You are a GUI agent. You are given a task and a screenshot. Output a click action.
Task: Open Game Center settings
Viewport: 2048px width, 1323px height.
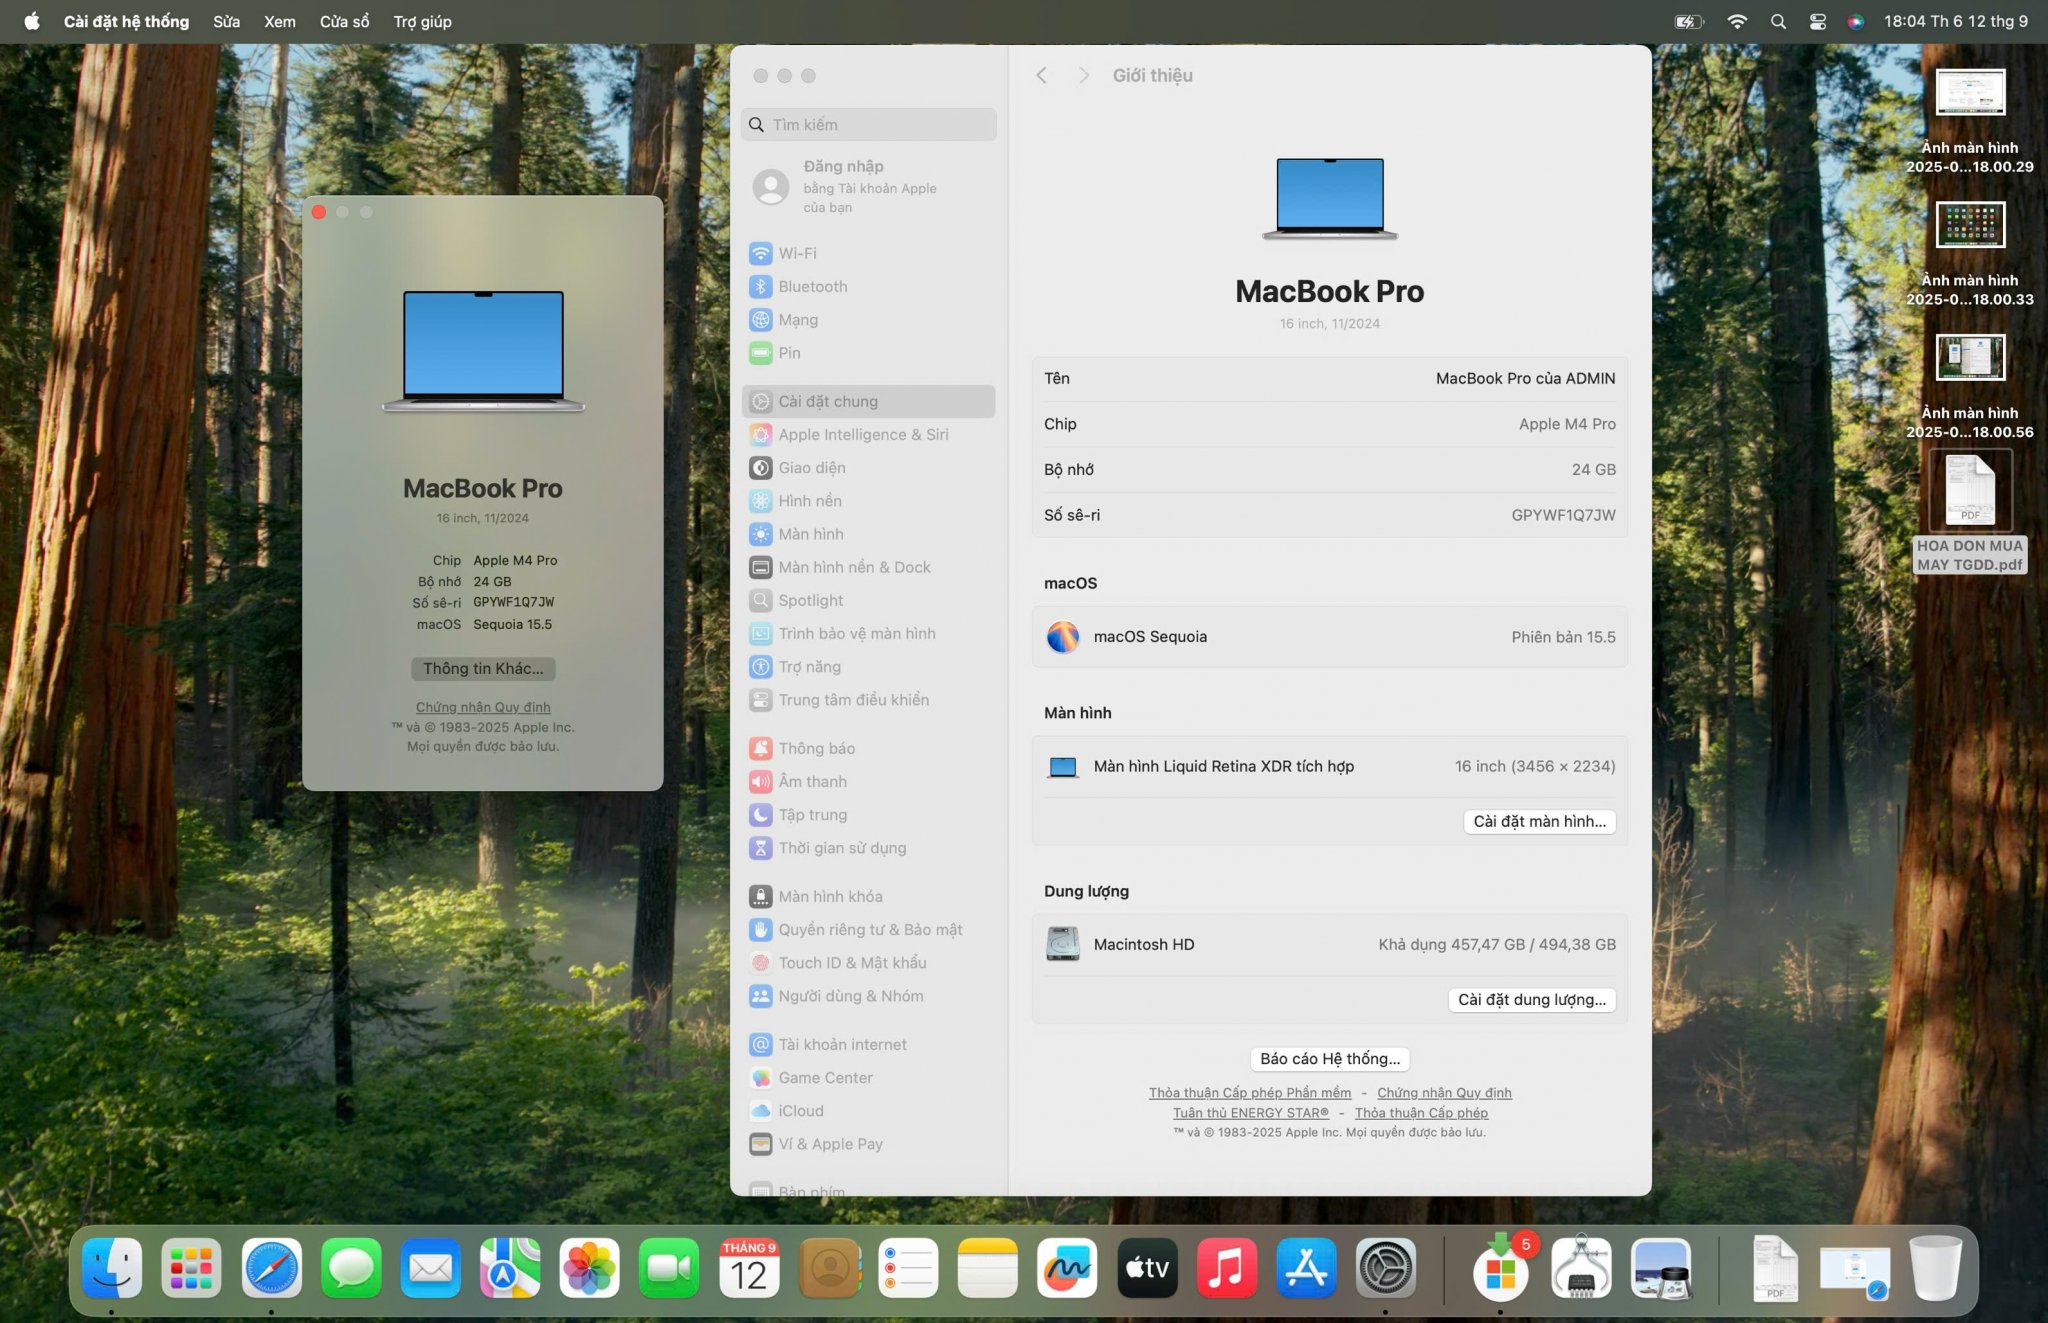825,1077
